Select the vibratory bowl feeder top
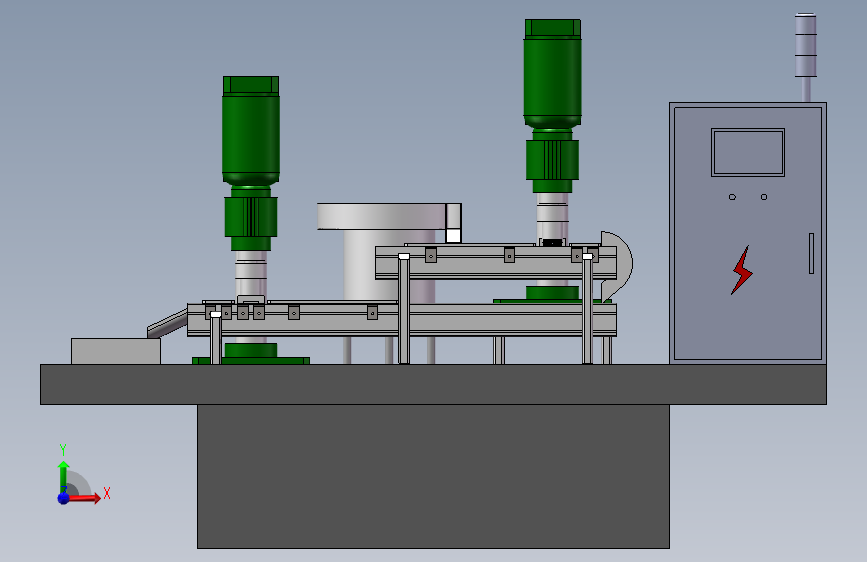Screen dimensions: 867x562 coord(382,216)
